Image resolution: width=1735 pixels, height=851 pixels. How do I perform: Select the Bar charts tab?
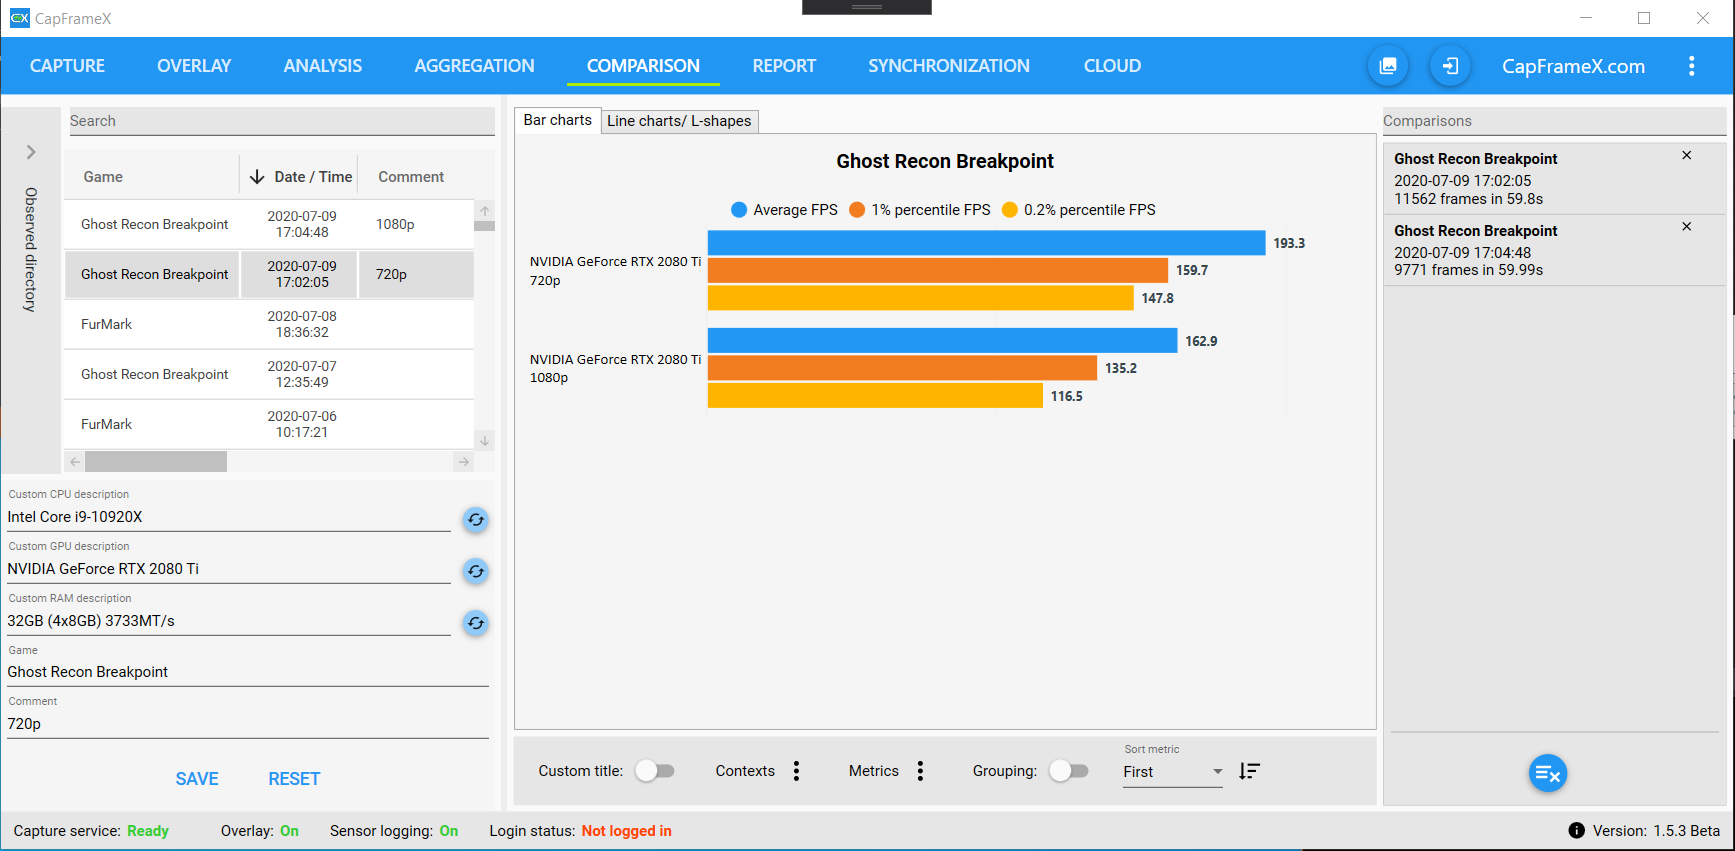click(558, 120)
